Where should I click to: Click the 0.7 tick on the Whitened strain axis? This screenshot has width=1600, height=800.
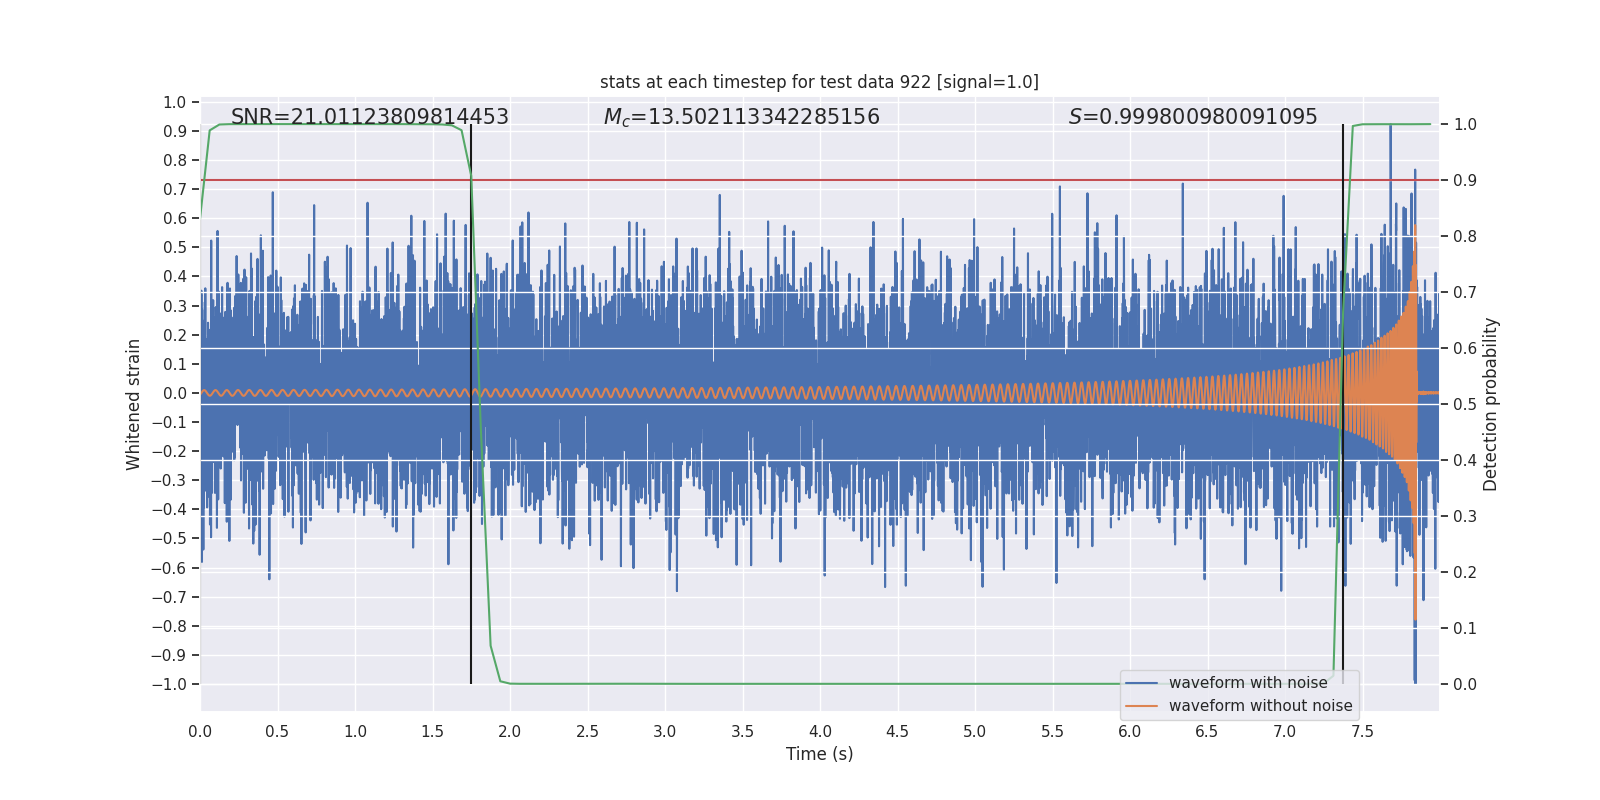click(175, 189)
